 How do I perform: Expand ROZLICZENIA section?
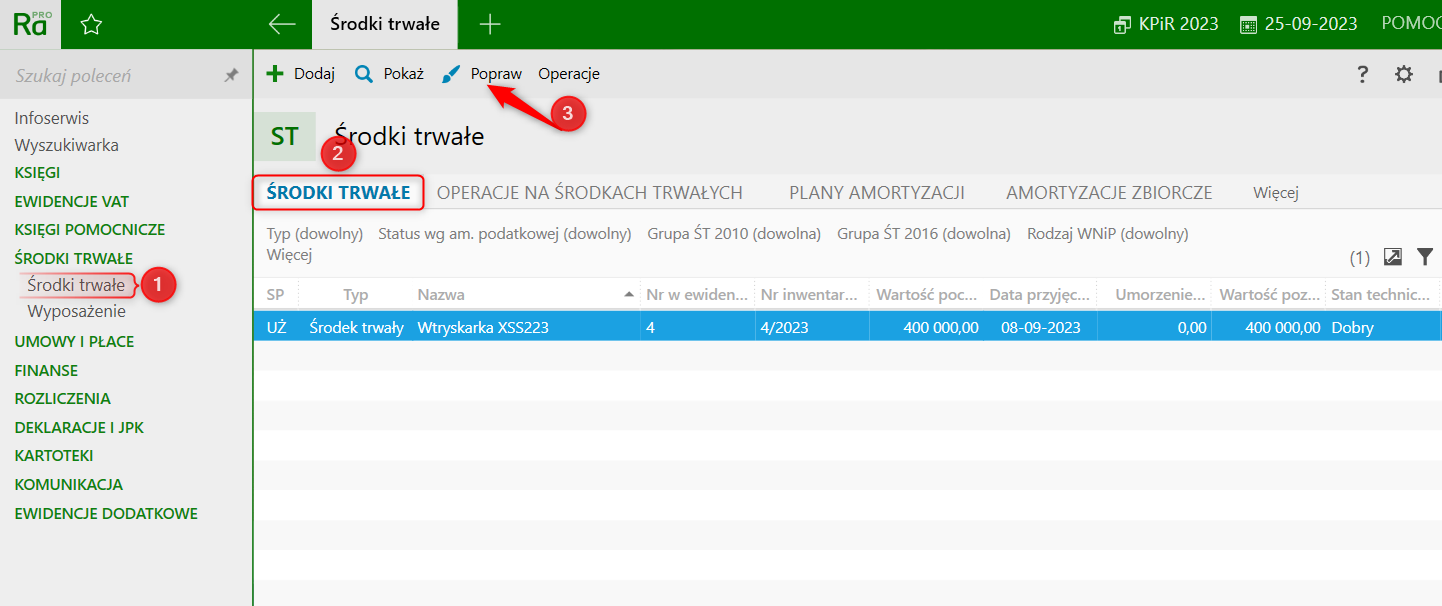[x=62, y=398]
